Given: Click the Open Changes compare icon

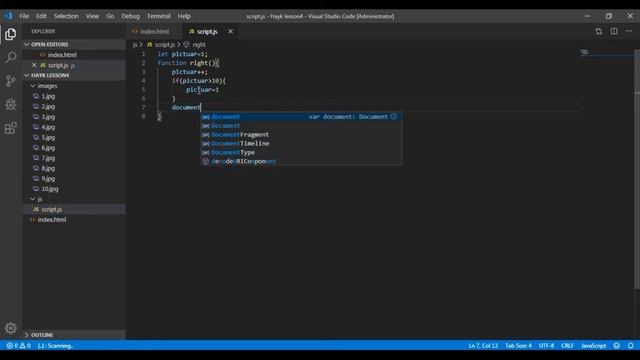Looking at the screenshot, I should pos(598,31).
